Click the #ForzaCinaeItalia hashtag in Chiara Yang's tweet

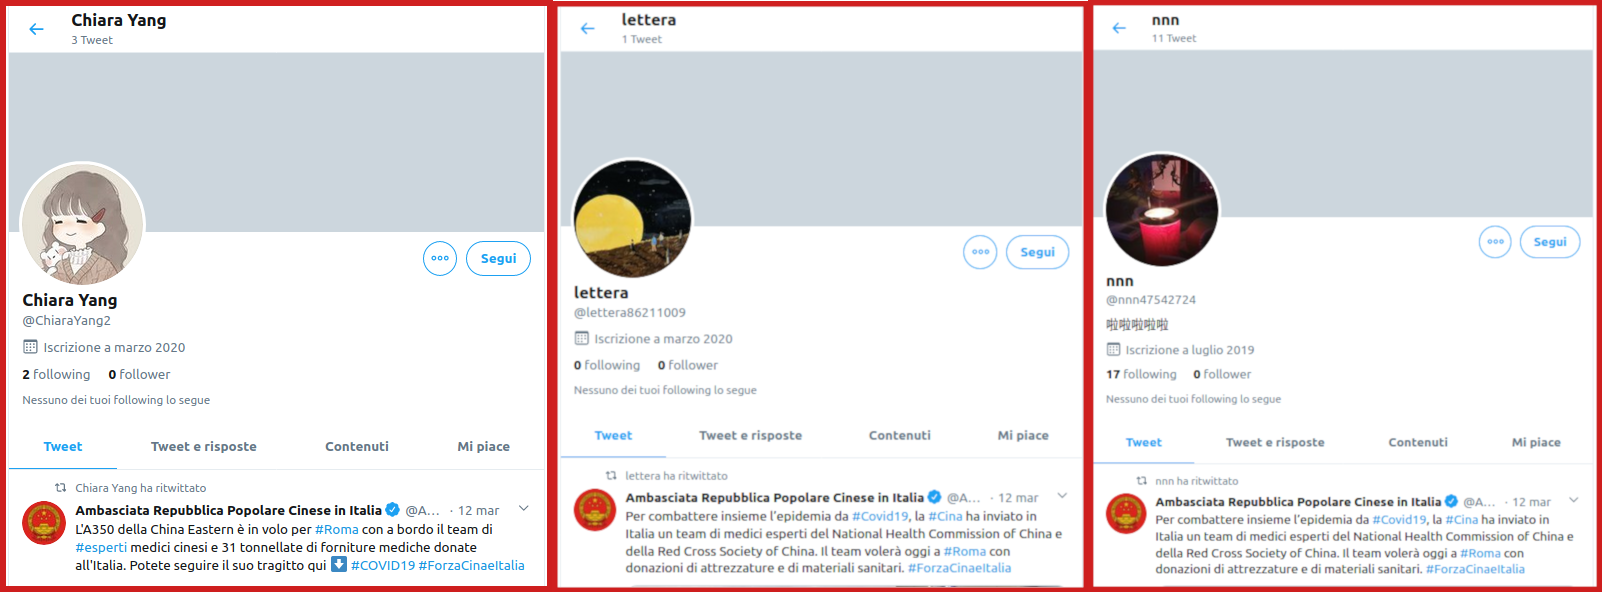click(x=471, y=565)
